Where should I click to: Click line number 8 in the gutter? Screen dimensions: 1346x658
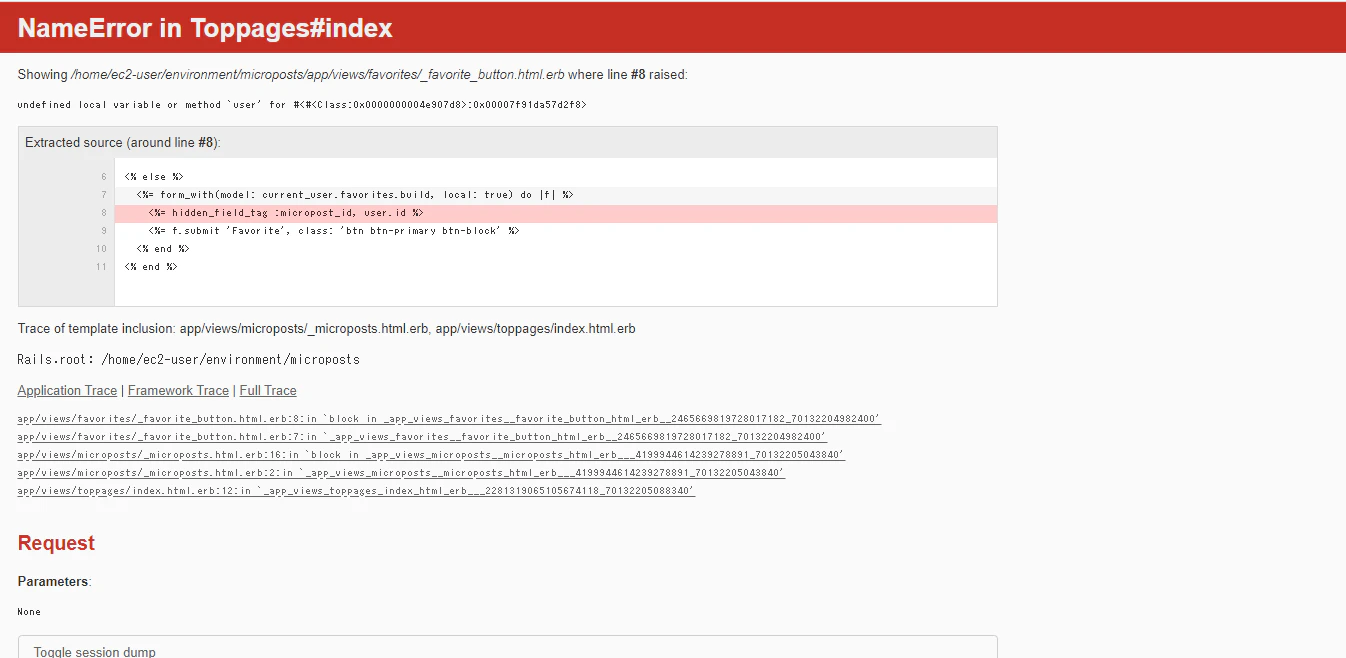pyautogui.click(x=103, y=213)
